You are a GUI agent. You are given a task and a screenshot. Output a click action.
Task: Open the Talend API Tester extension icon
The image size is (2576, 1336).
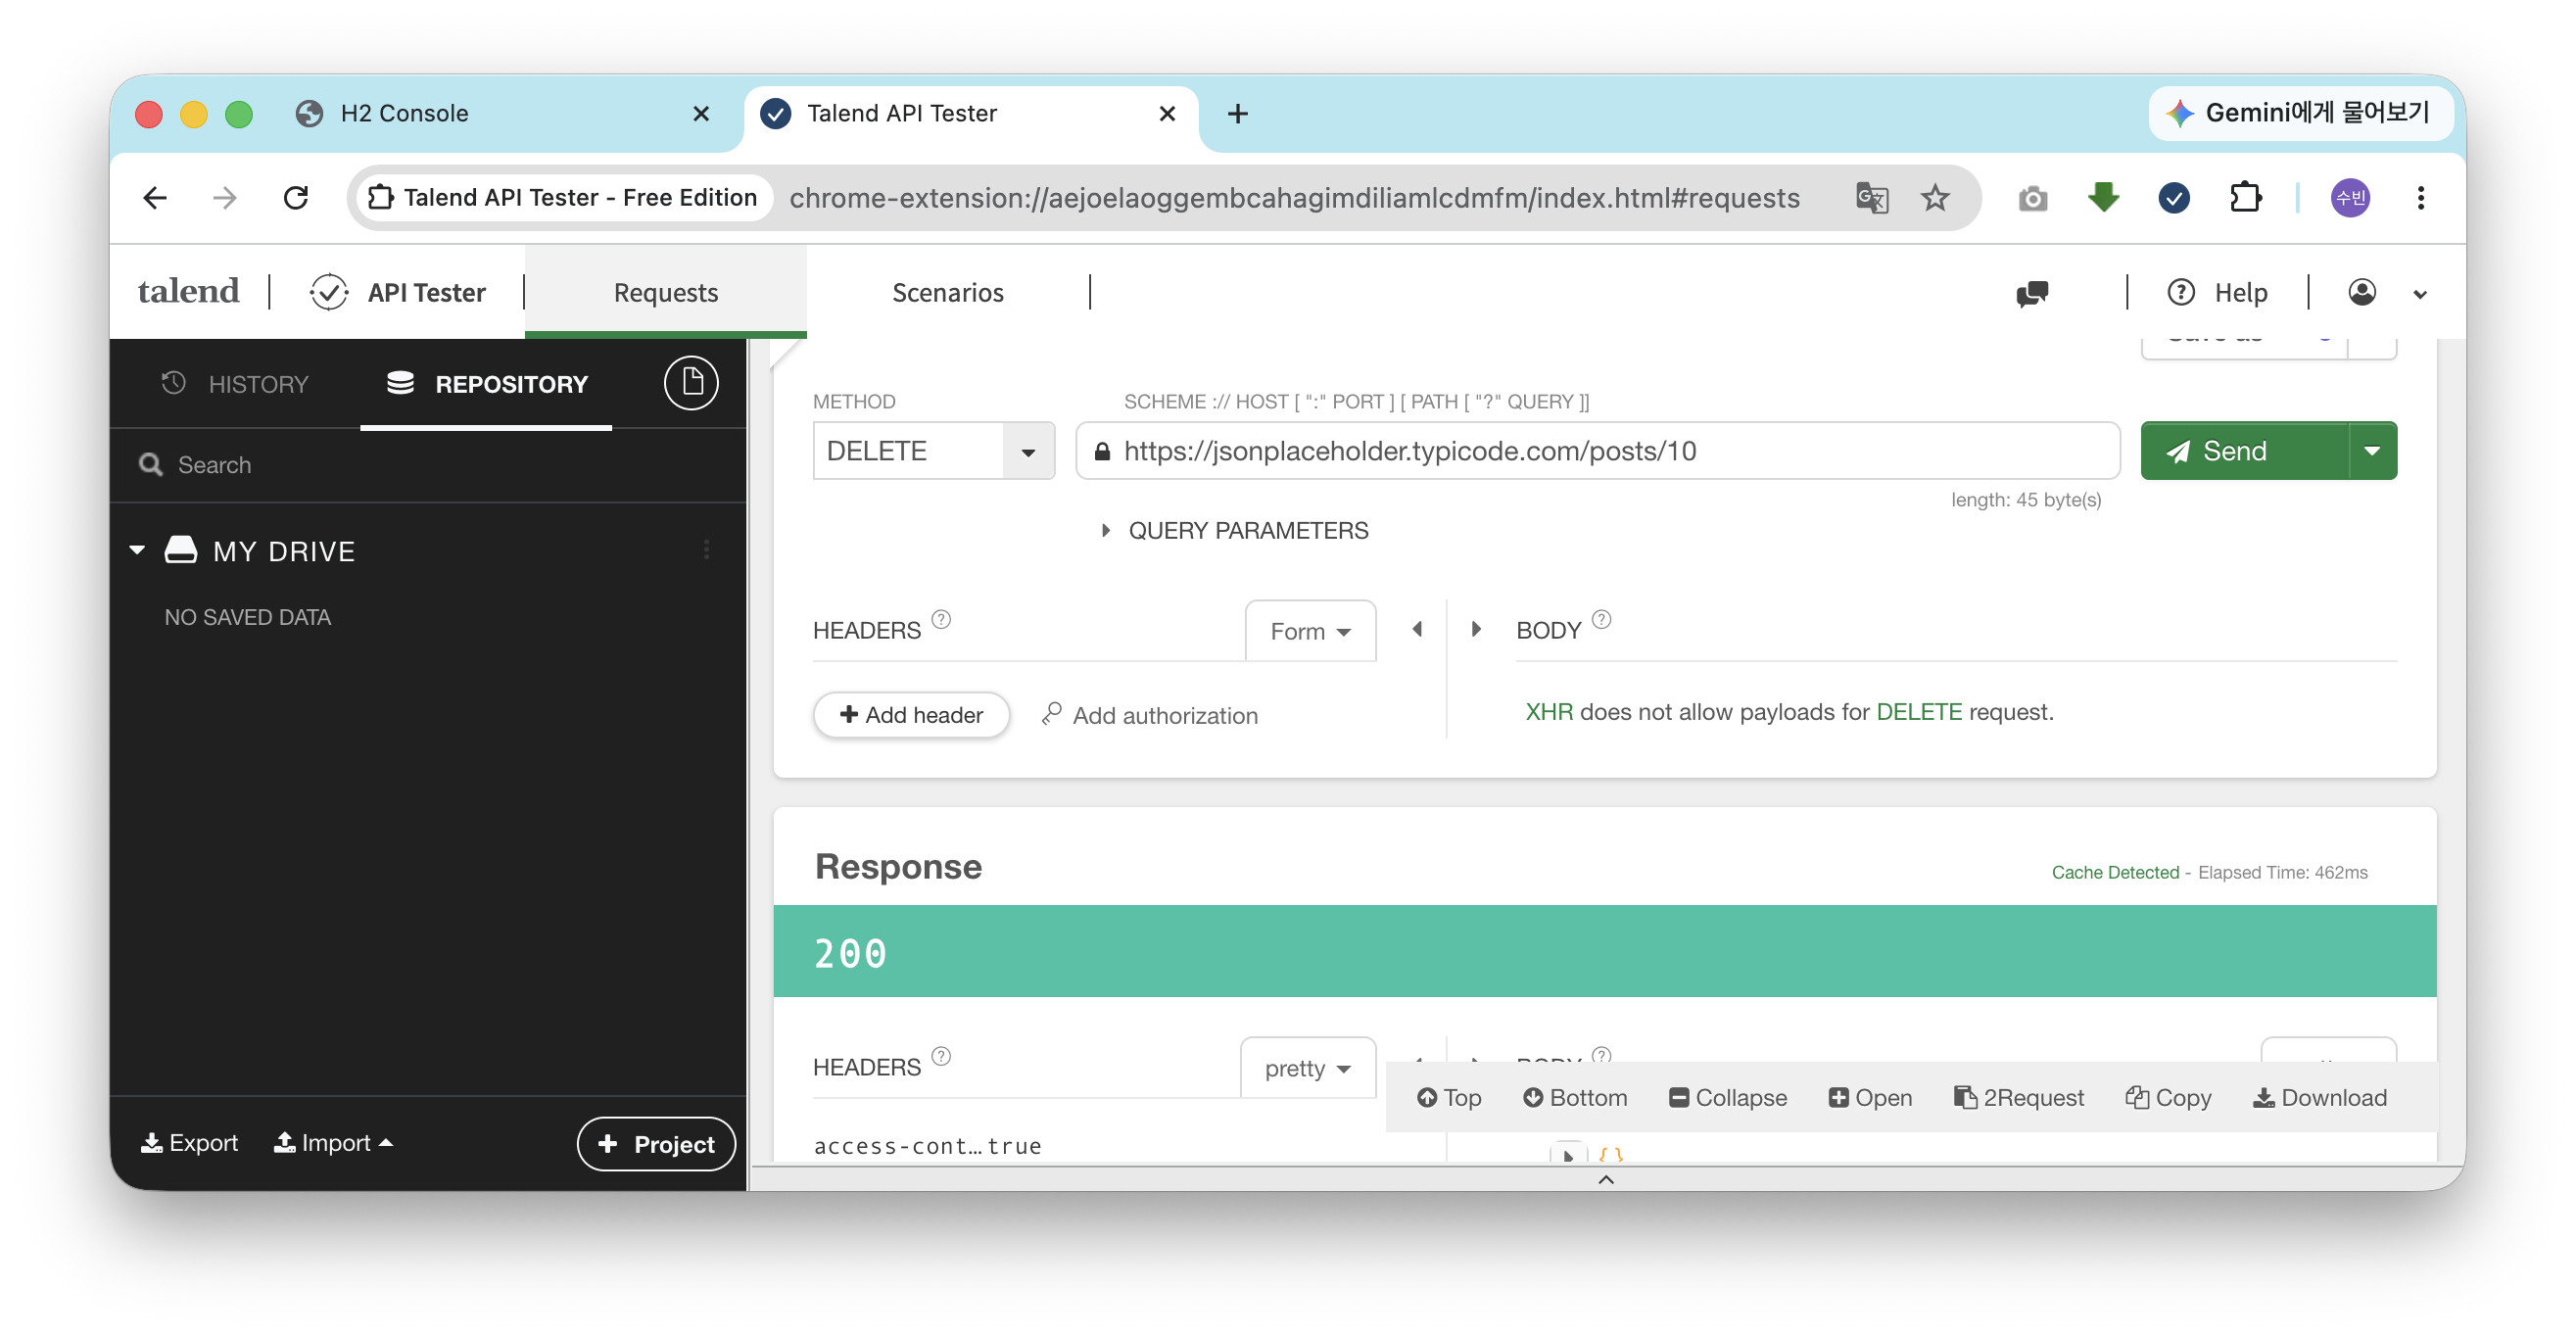click(2174, 198)
